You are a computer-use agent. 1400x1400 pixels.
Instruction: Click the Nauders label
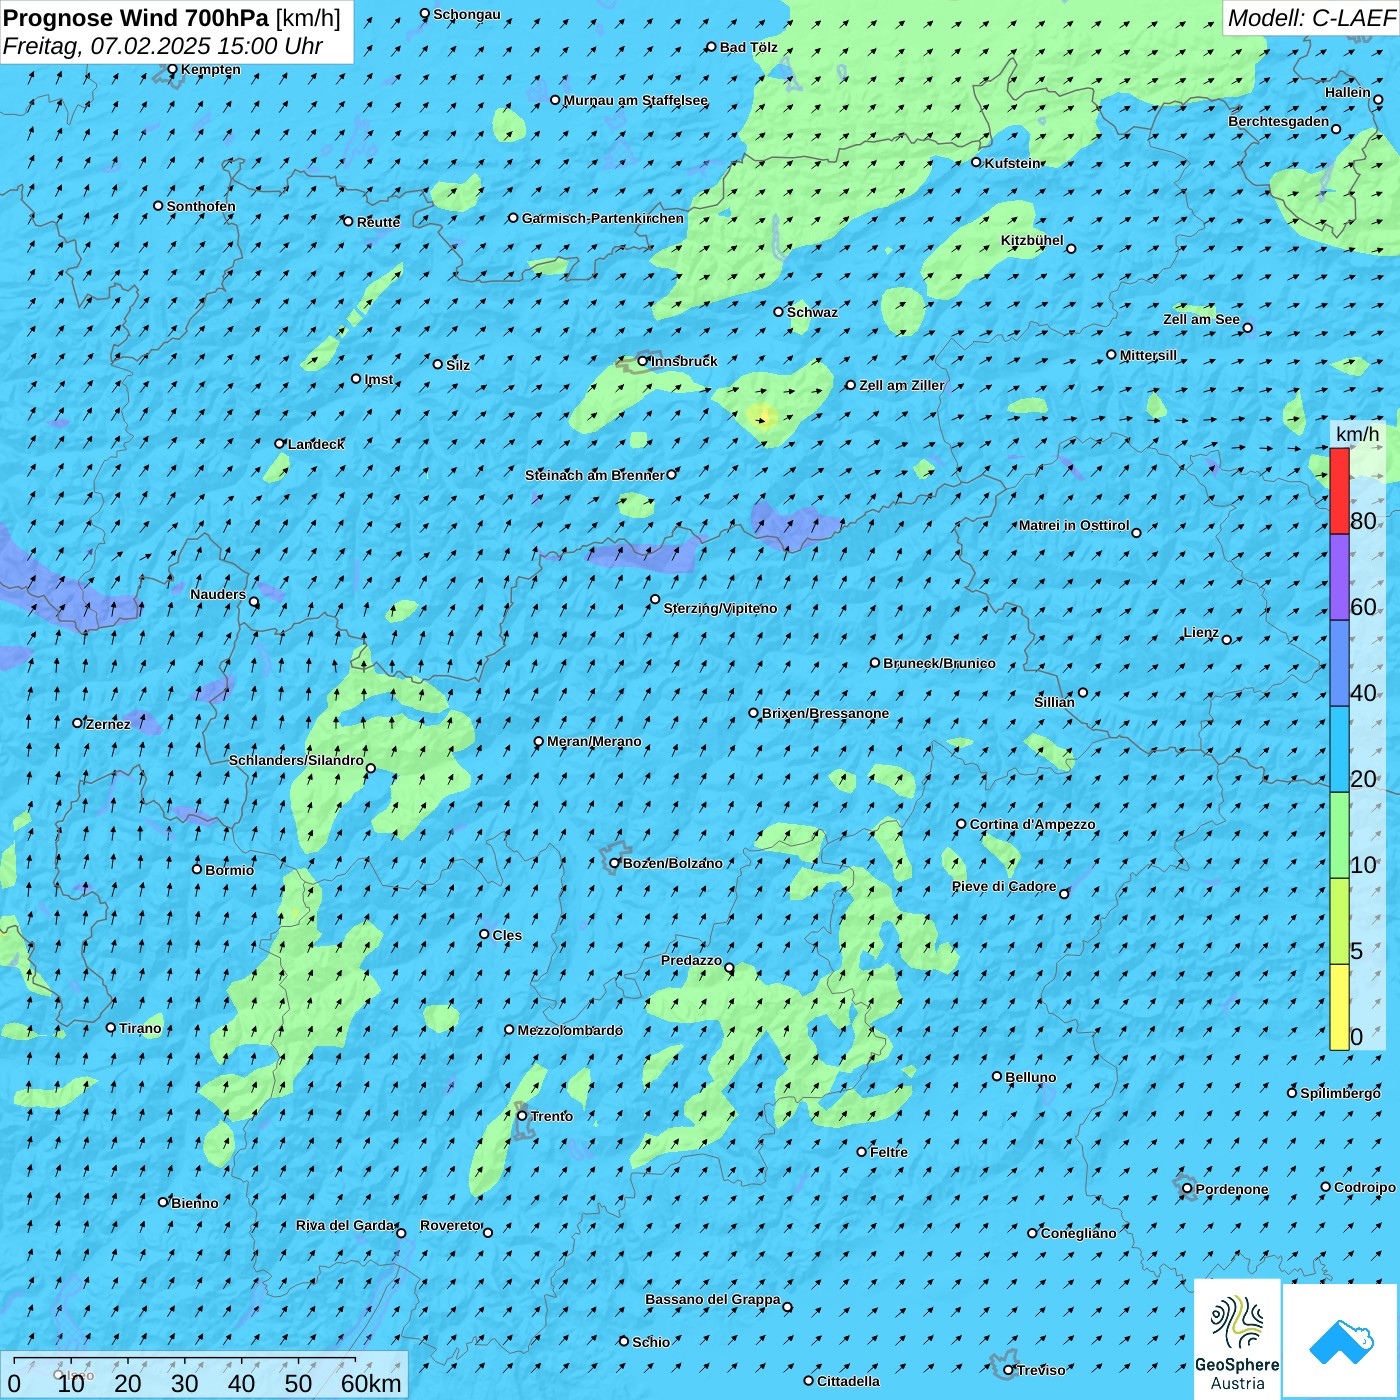(218, 594)
